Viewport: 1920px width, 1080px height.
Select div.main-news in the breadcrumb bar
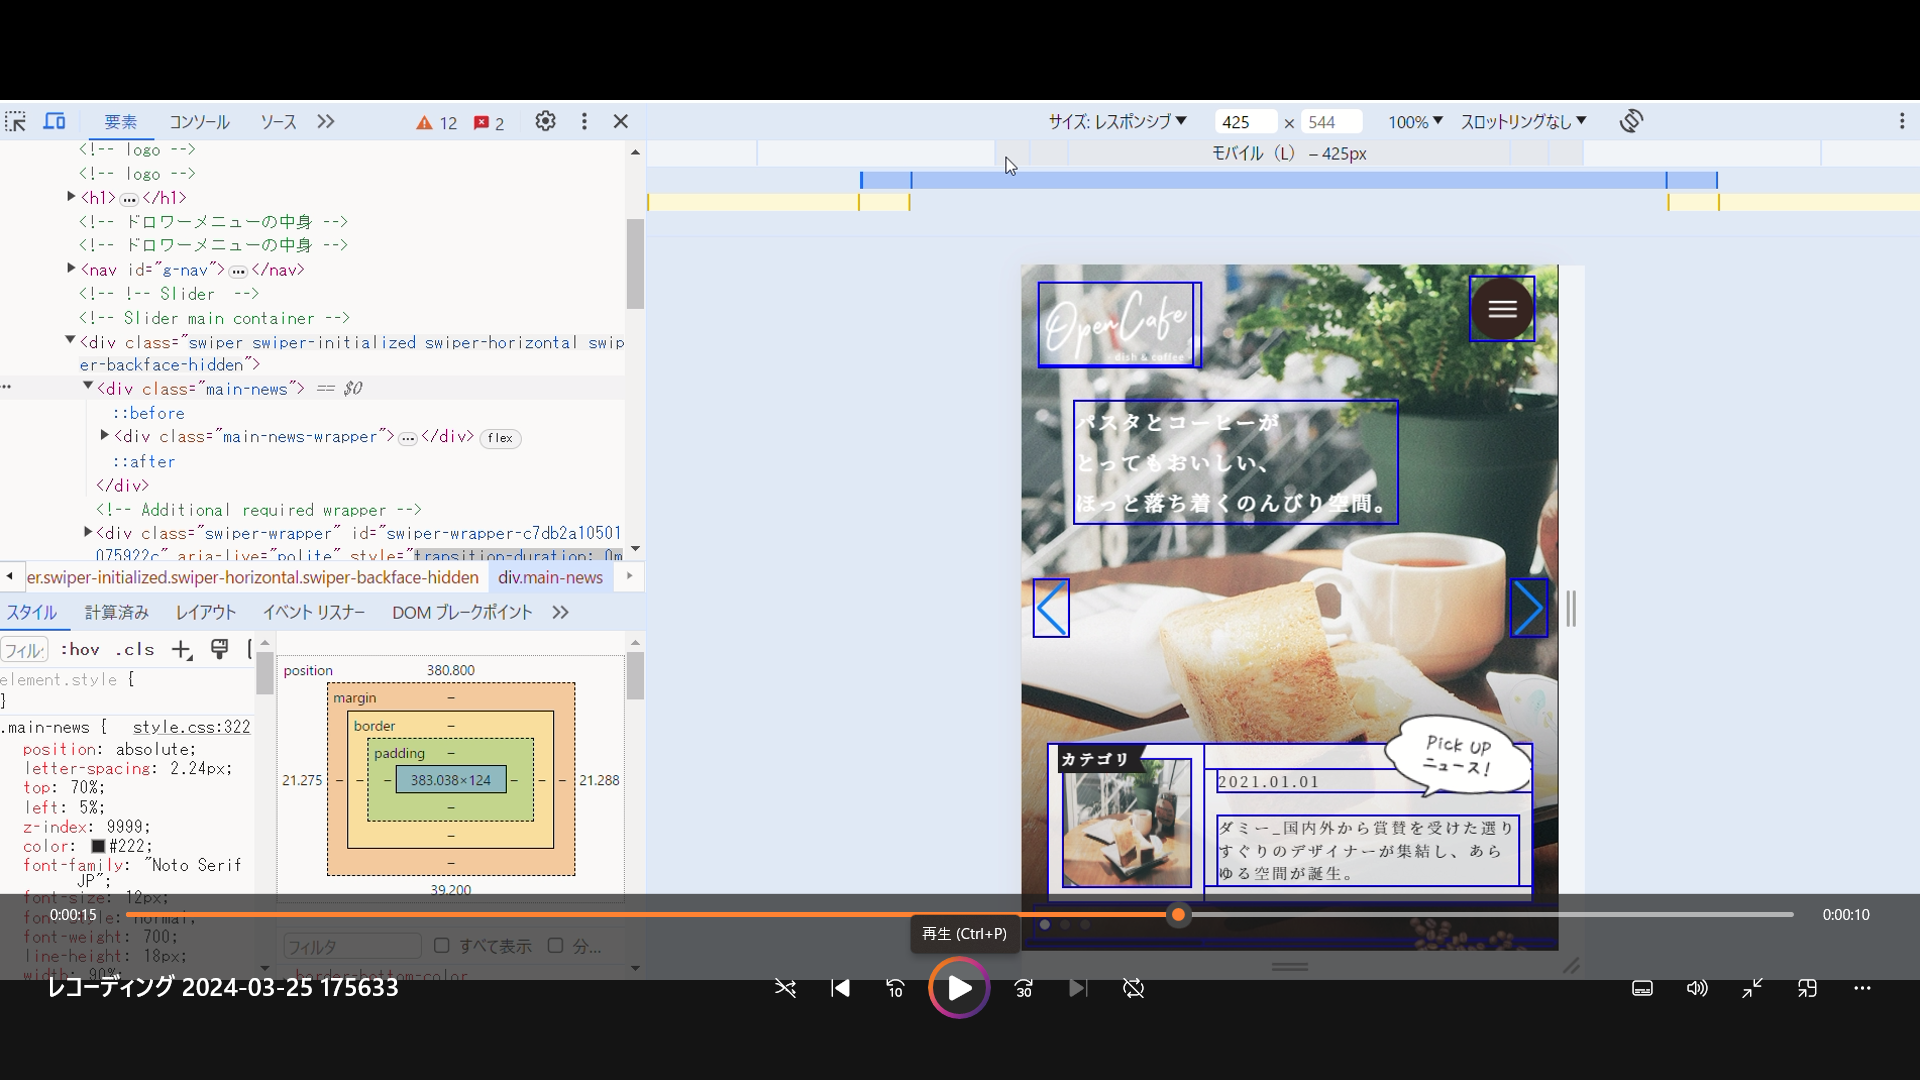click(x=551, y=577)
